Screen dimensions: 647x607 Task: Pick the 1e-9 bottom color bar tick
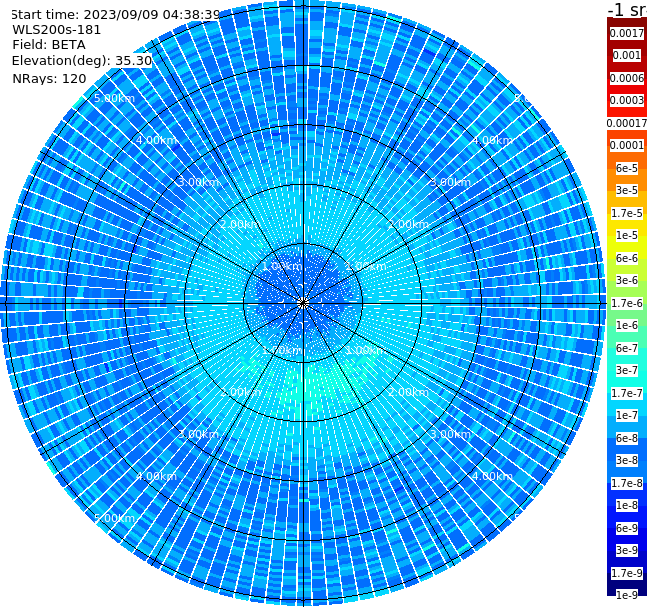coord(627,595)
